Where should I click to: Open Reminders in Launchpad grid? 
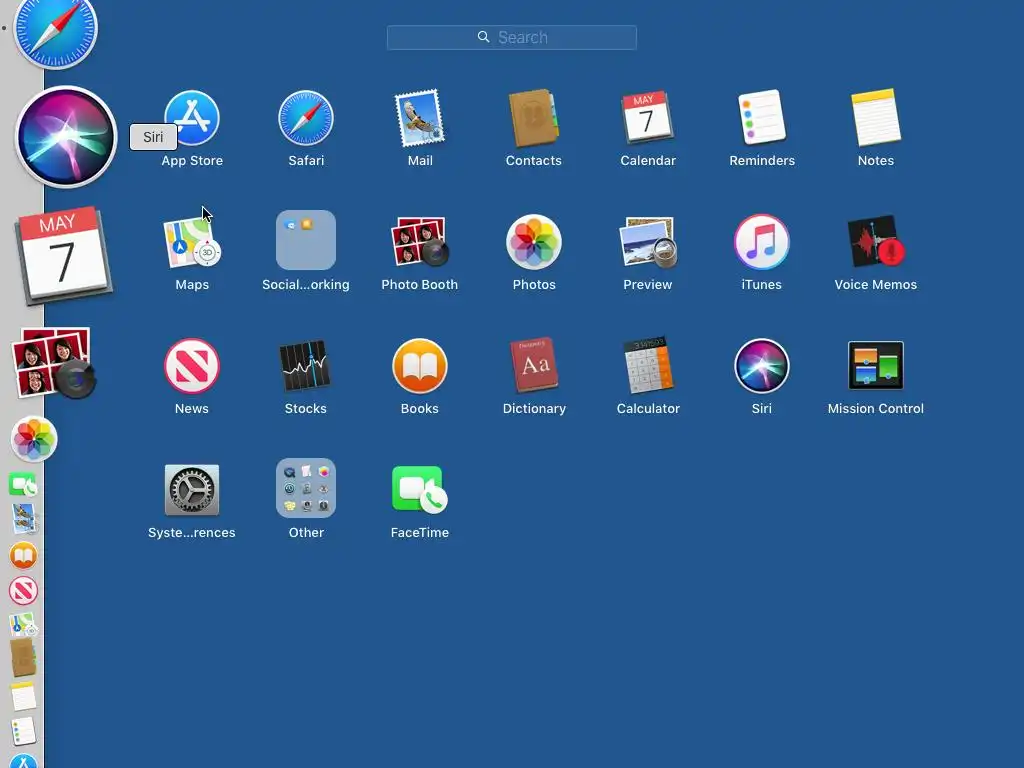[761, 118]
